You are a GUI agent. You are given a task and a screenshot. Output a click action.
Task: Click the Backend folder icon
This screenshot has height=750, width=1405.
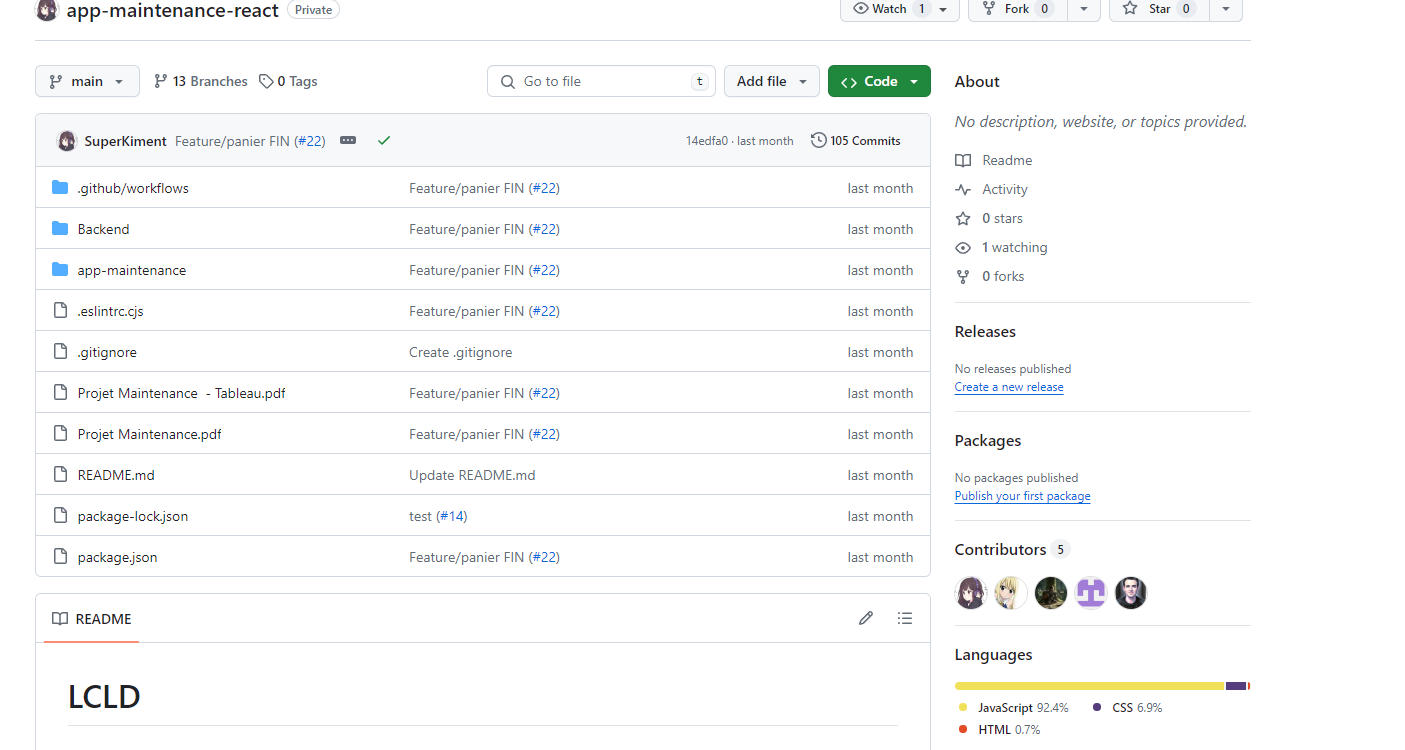[60, 229]
